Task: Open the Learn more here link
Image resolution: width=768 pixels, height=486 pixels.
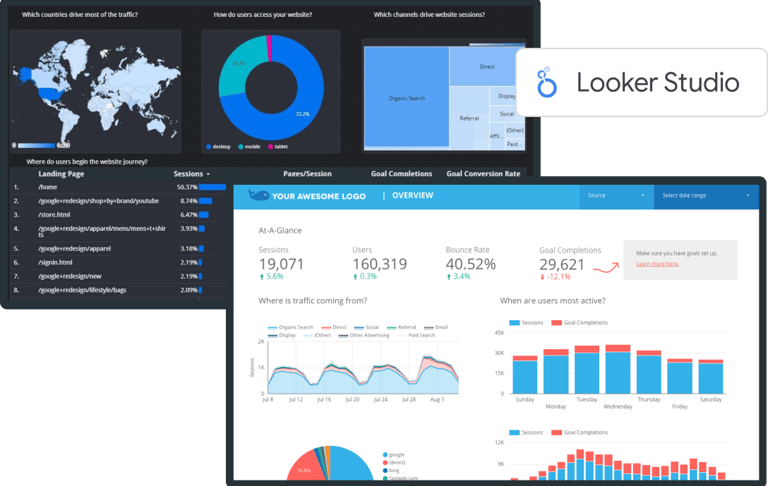Action: click(657, 264)
